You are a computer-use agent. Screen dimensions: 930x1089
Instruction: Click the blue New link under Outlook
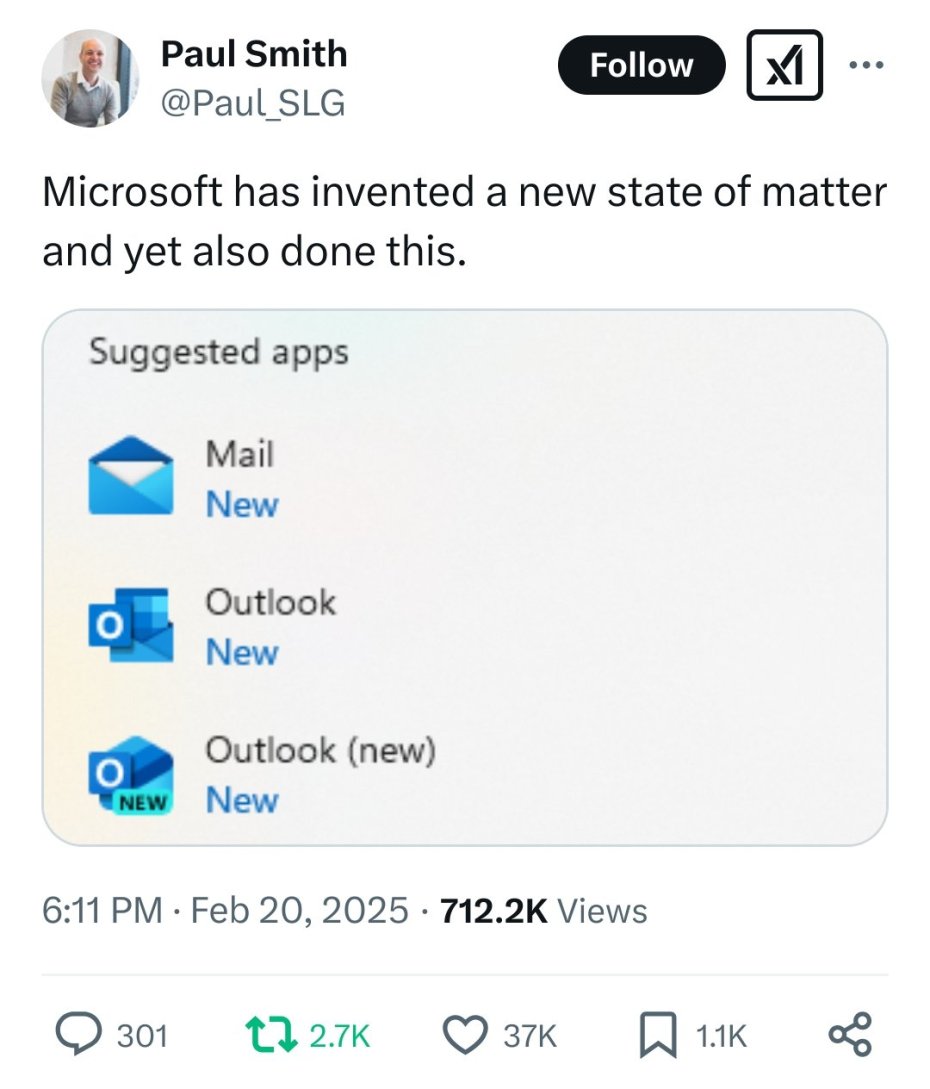coord(242,652)
